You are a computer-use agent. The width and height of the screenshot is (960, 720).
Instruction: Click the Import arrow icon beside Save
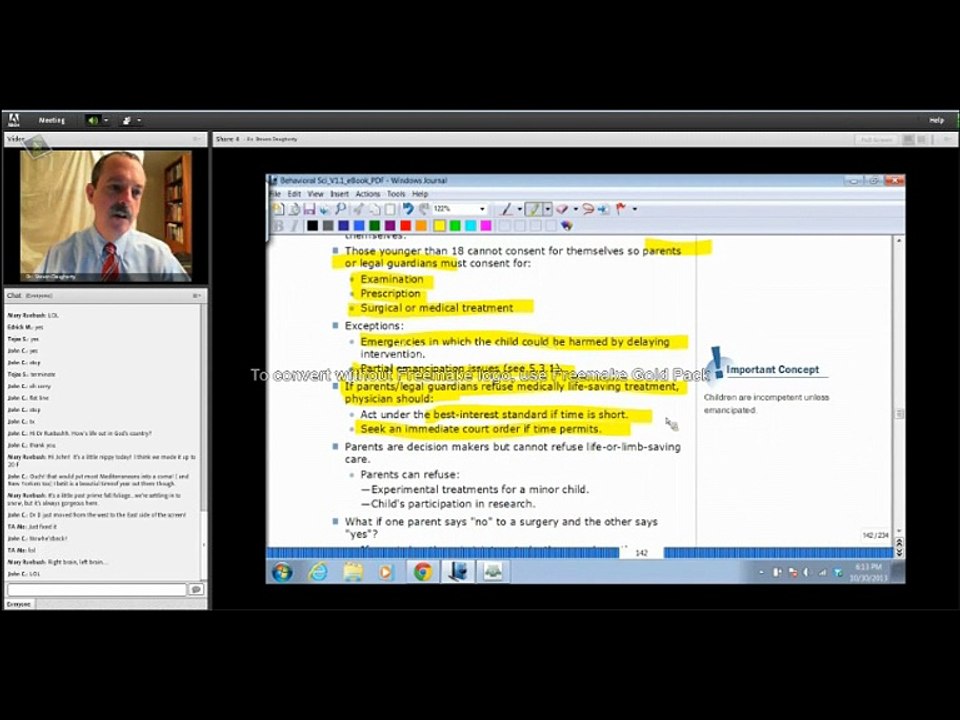point(324,209)
